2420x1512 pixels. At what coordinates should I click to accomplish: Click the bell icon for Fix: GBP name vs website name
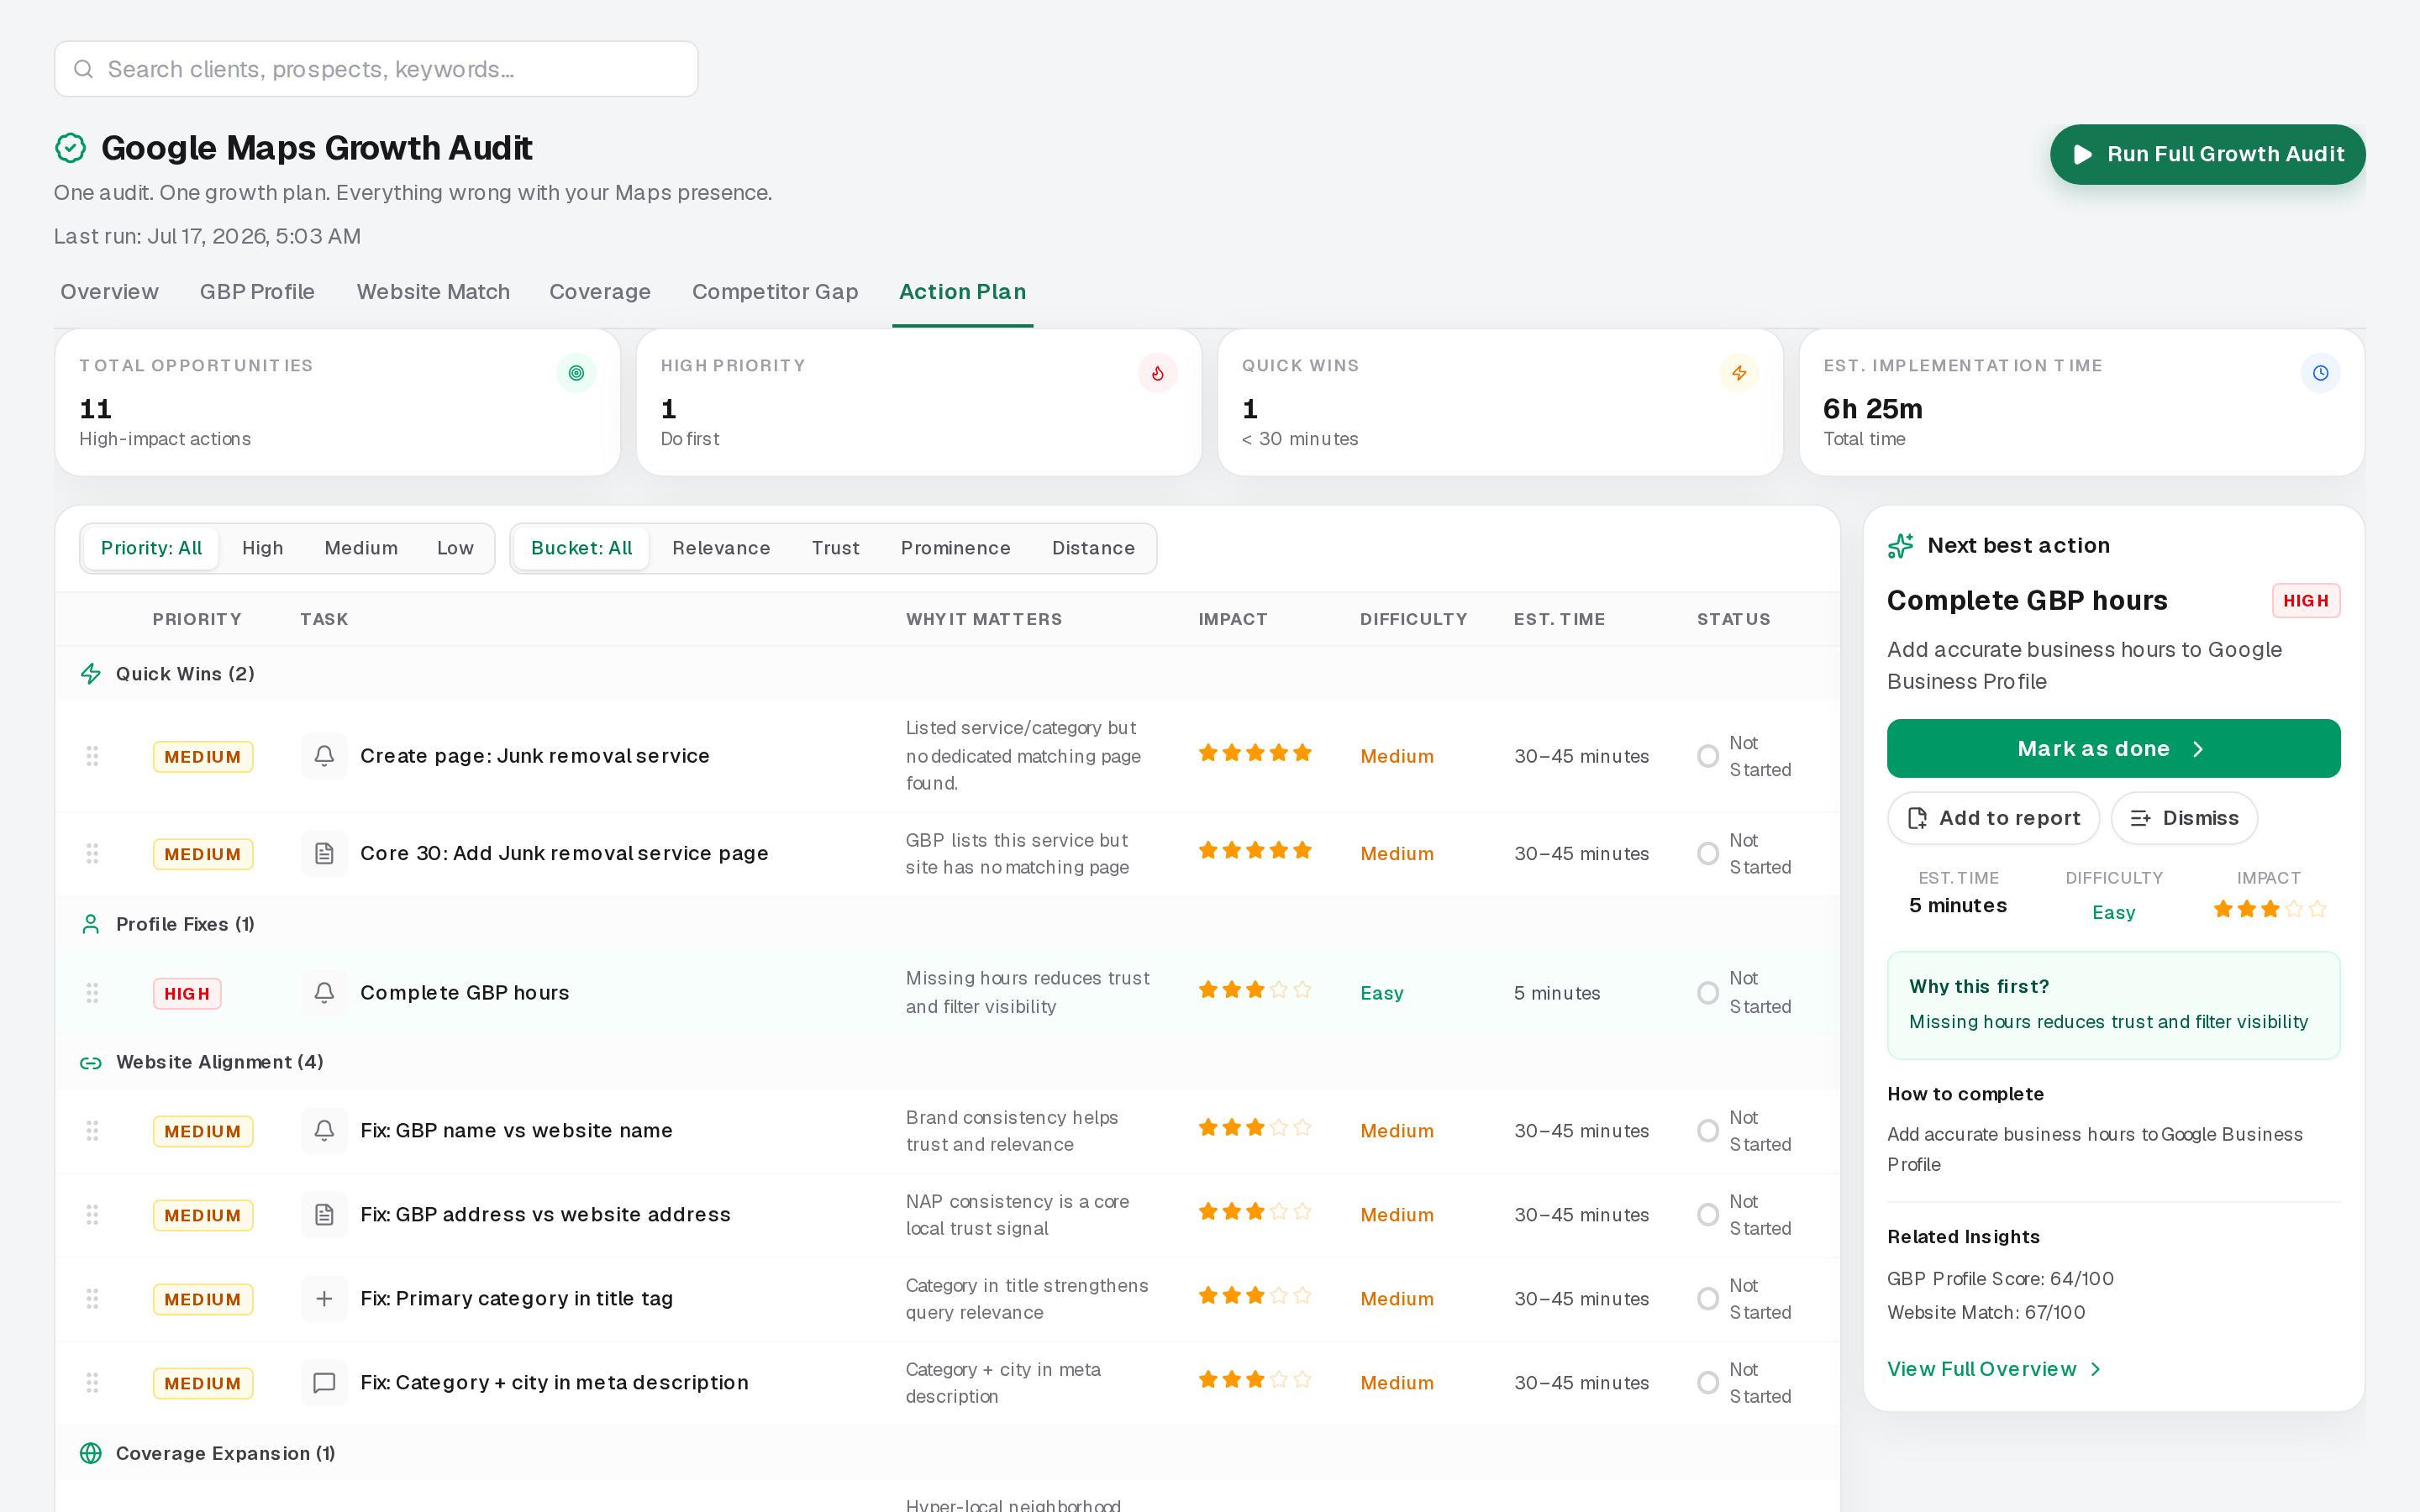click(324, 1130)
